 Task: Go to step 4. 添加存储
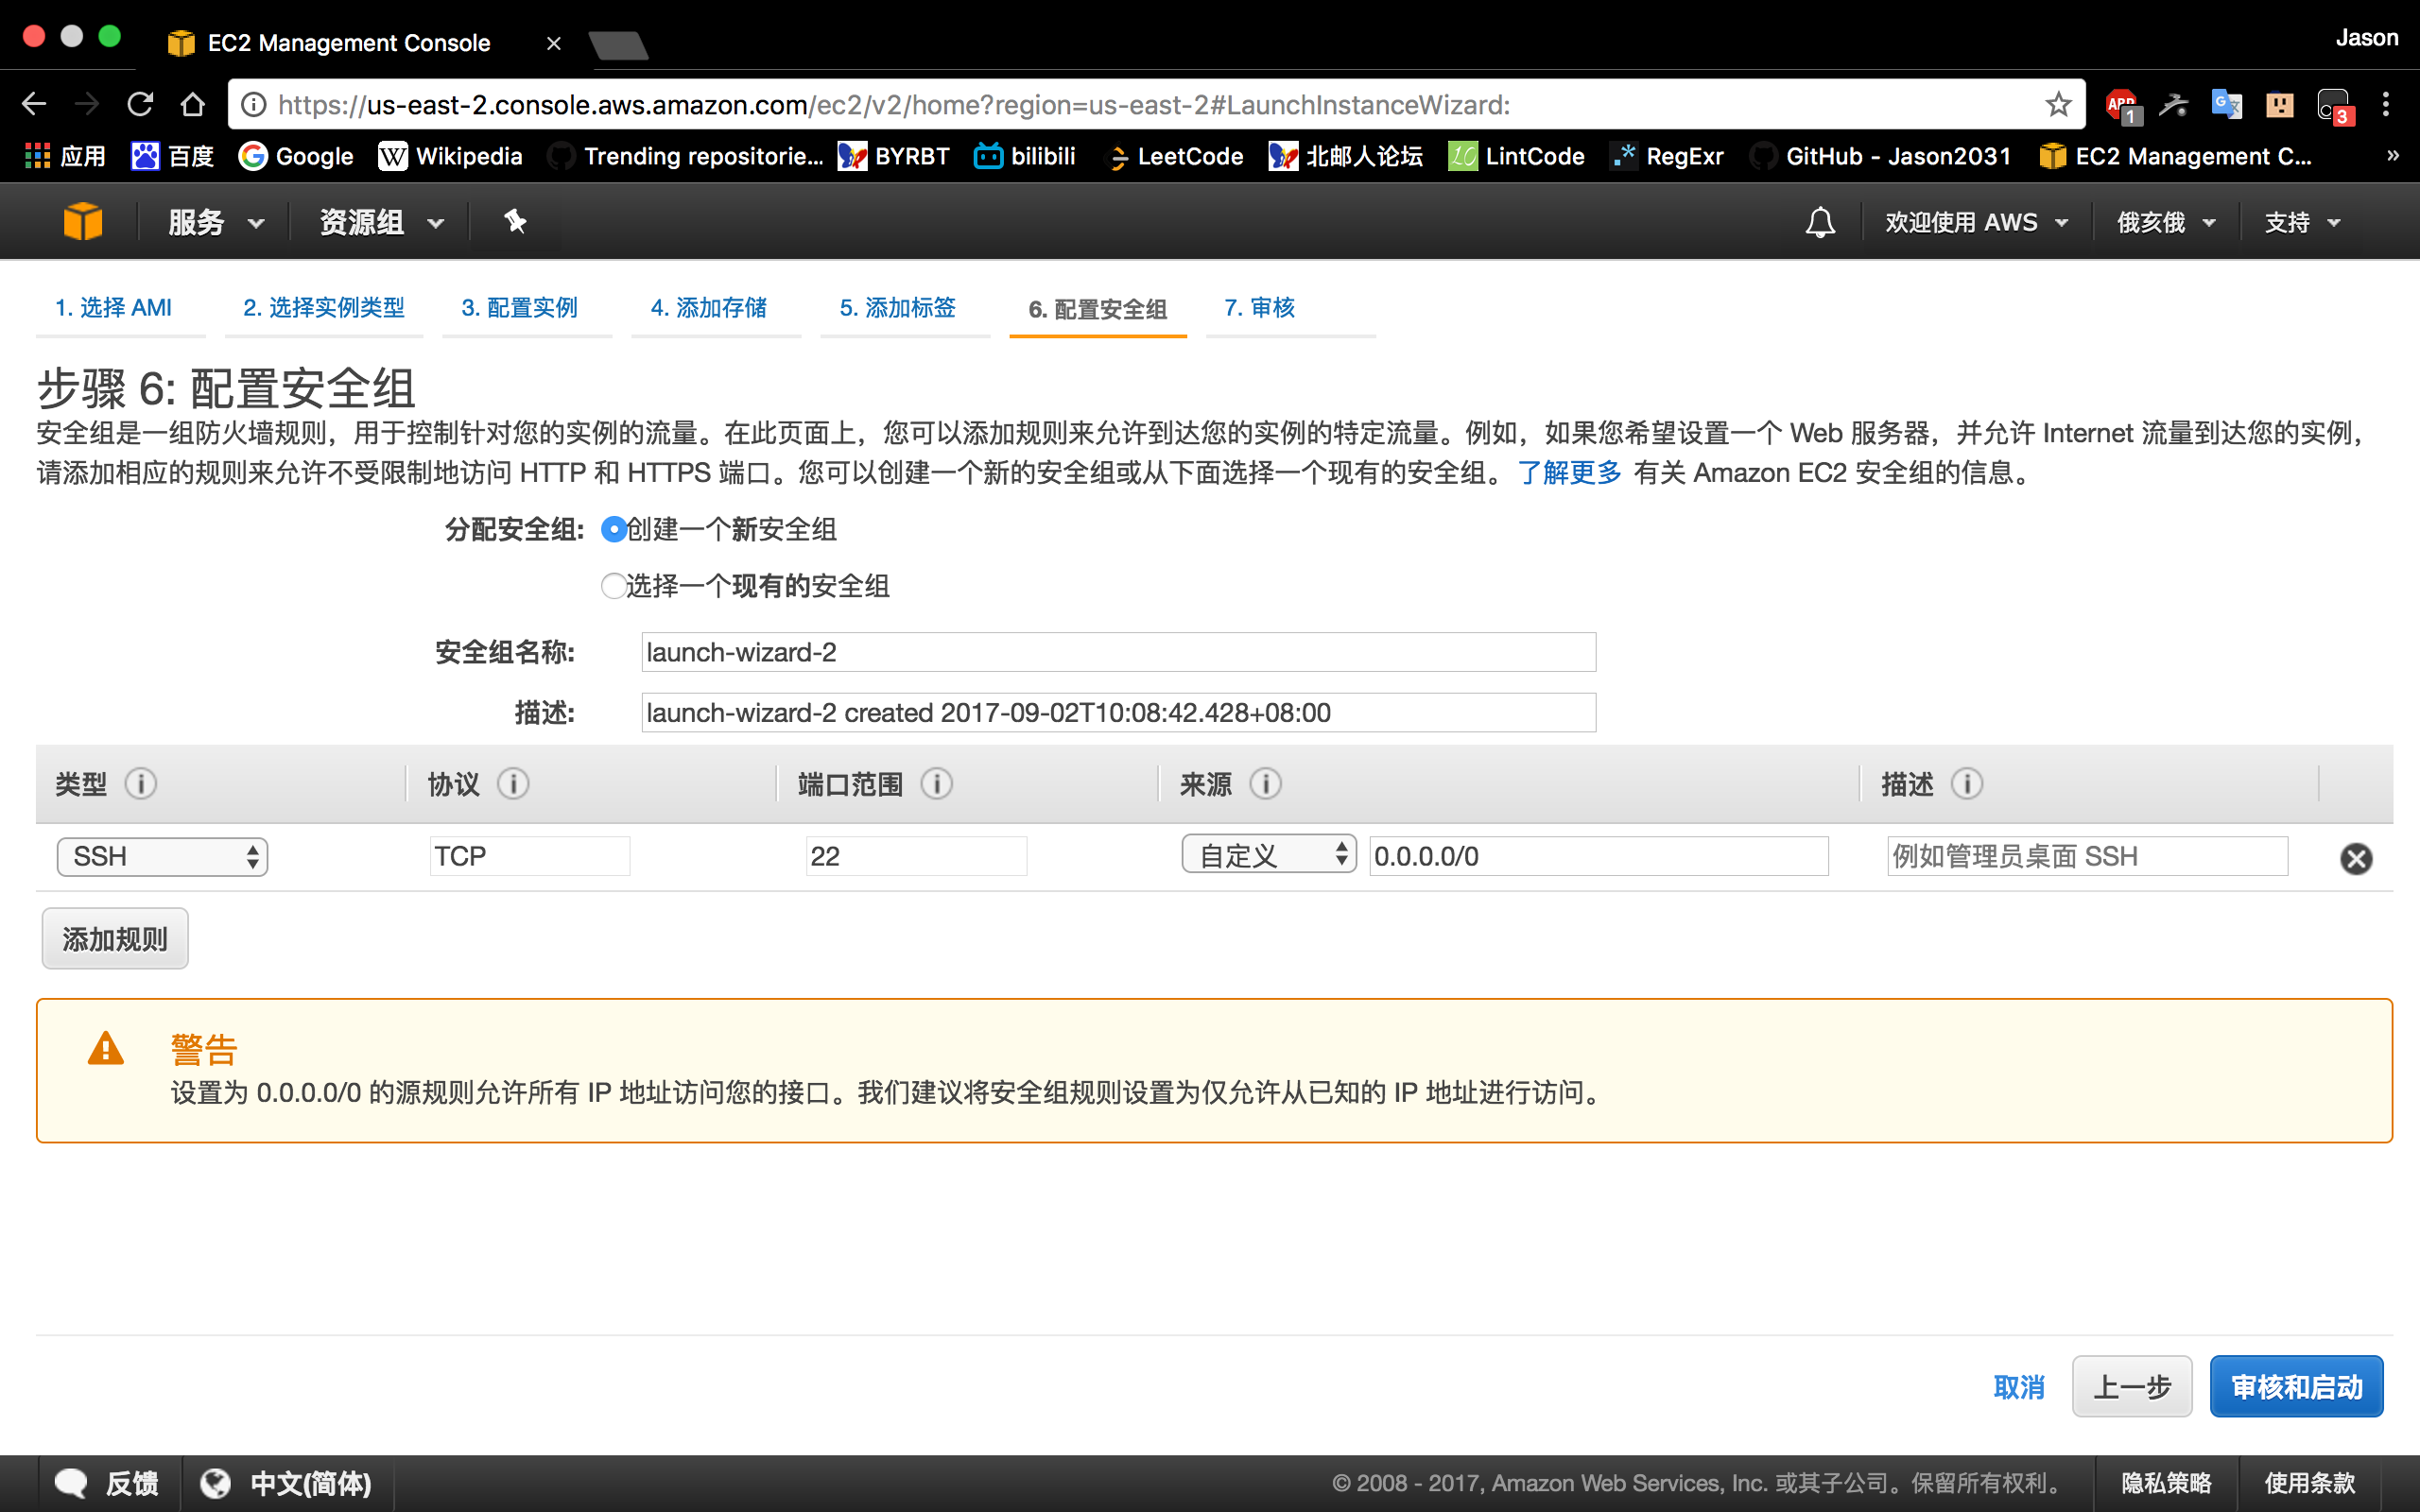click(709, 307)
